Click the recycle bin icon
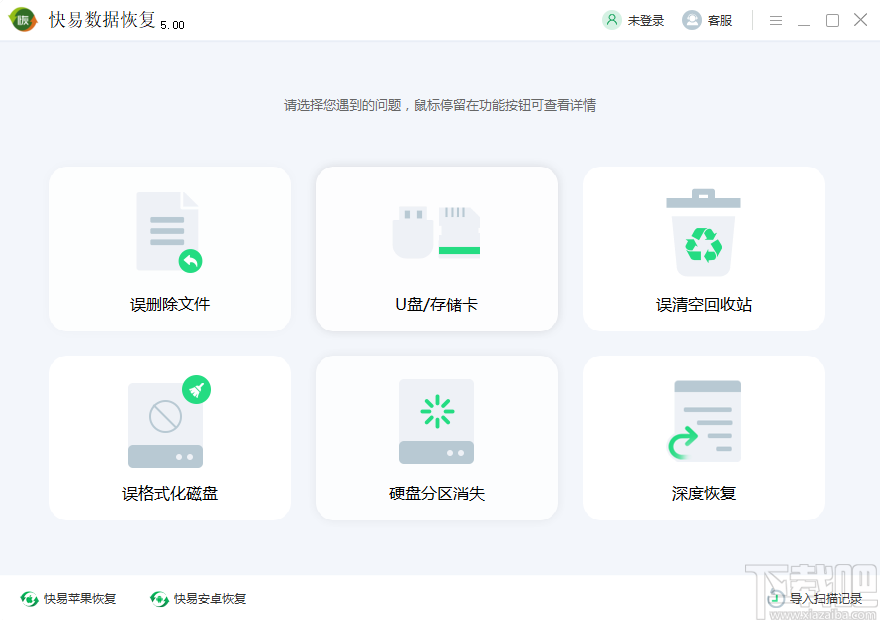The width and height of the screenshot is (880, 620). click(703, 232)
